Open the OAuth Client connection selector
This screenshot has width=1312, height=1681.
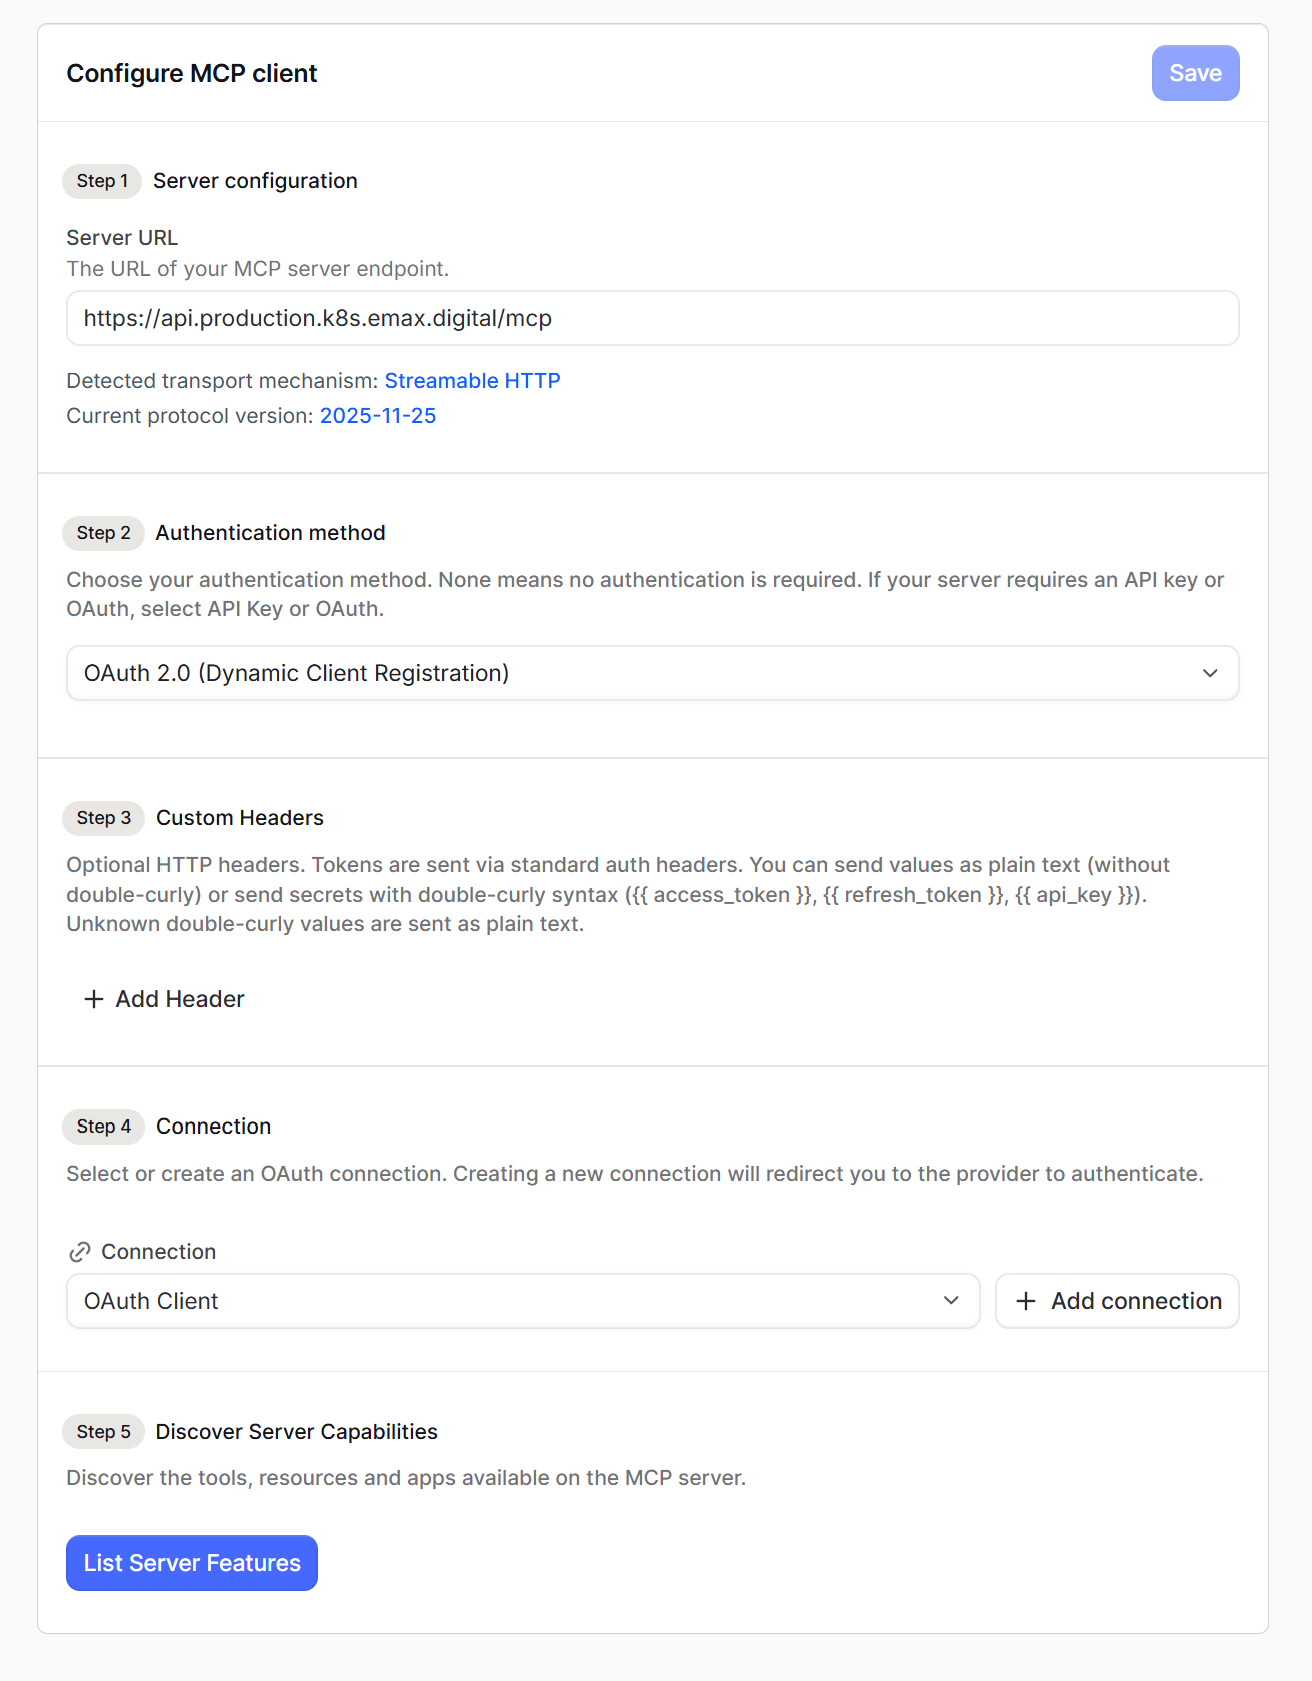point(523,1301)
